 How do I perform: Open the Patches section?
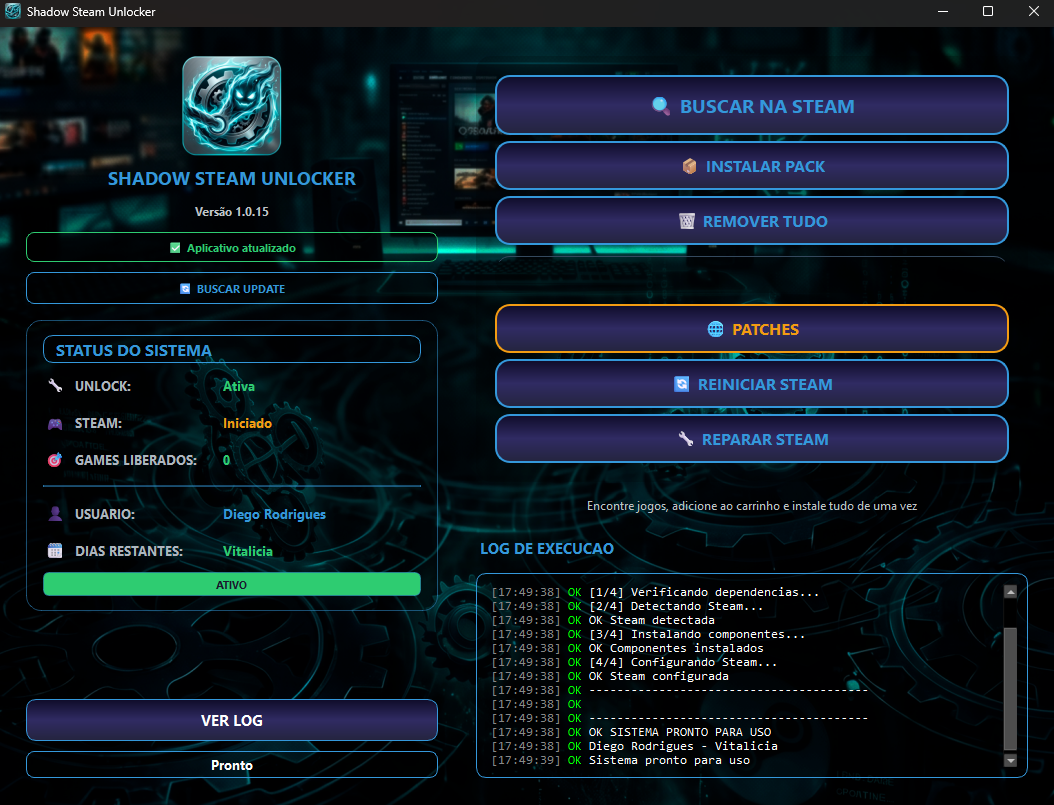coord(752,329)
